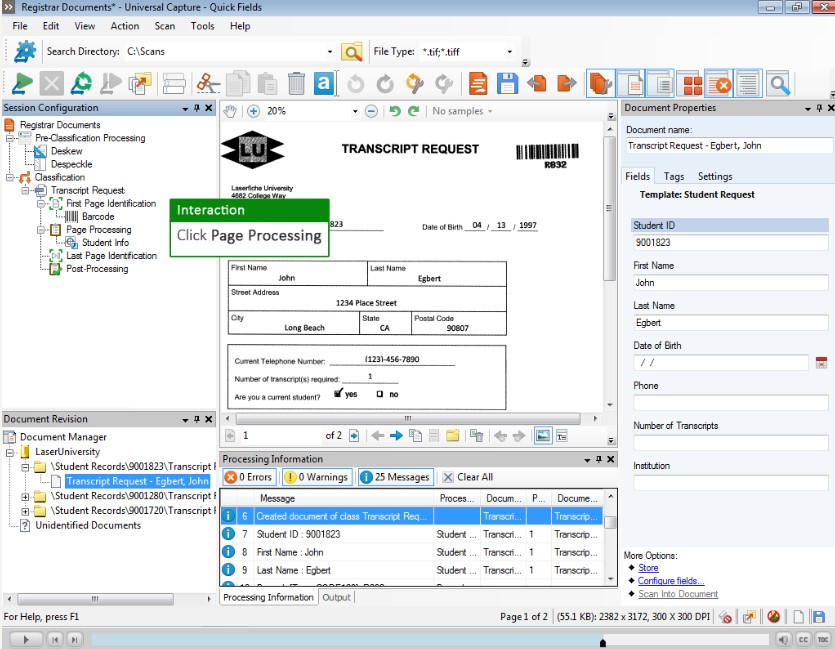
Task: Open the Tools menu
Action: (x=202, y=26)
